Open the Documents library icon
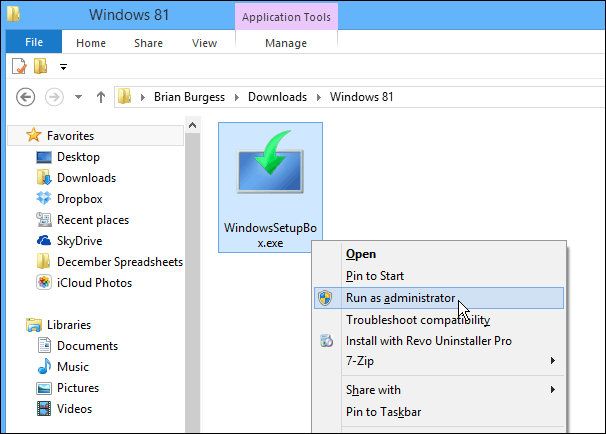 click(x=44, y=345)
